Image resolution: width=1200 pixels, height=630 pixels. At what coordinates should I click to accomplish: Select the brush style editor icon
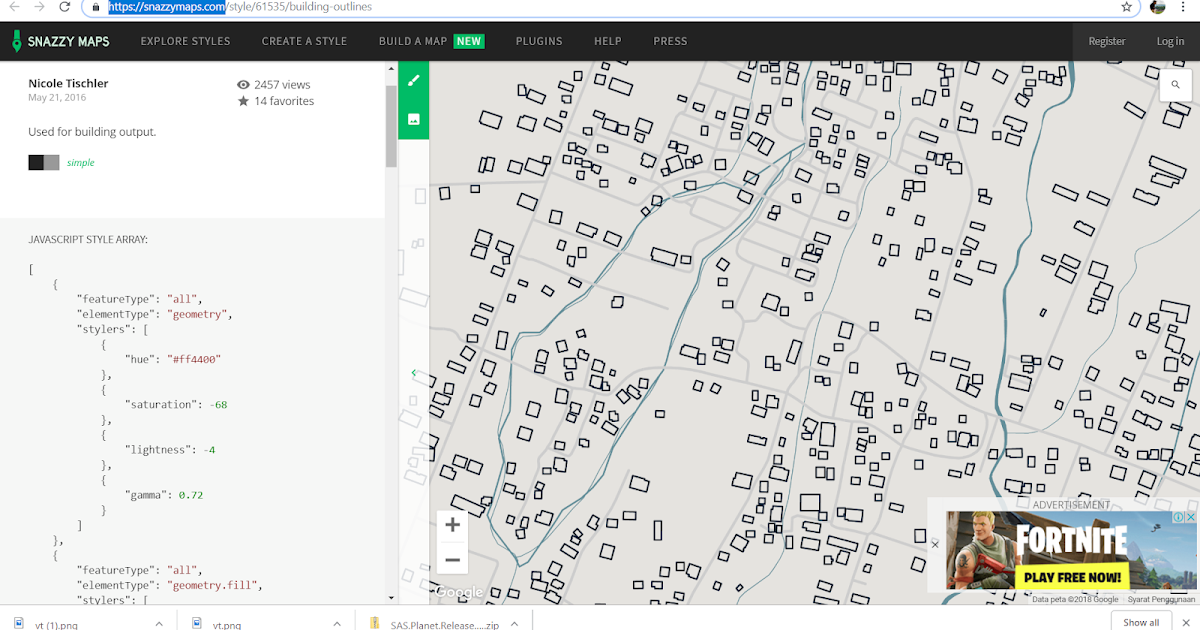[x=414, y=80]
